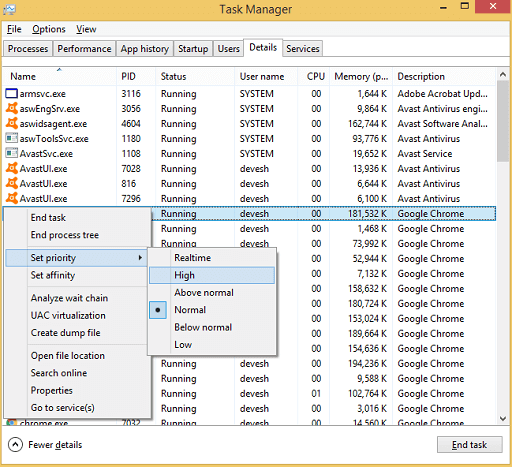Image resolution: width=512 pixels, height=467 pixels.
Task: Sort by CPU column header
Action: coord(314,76)
